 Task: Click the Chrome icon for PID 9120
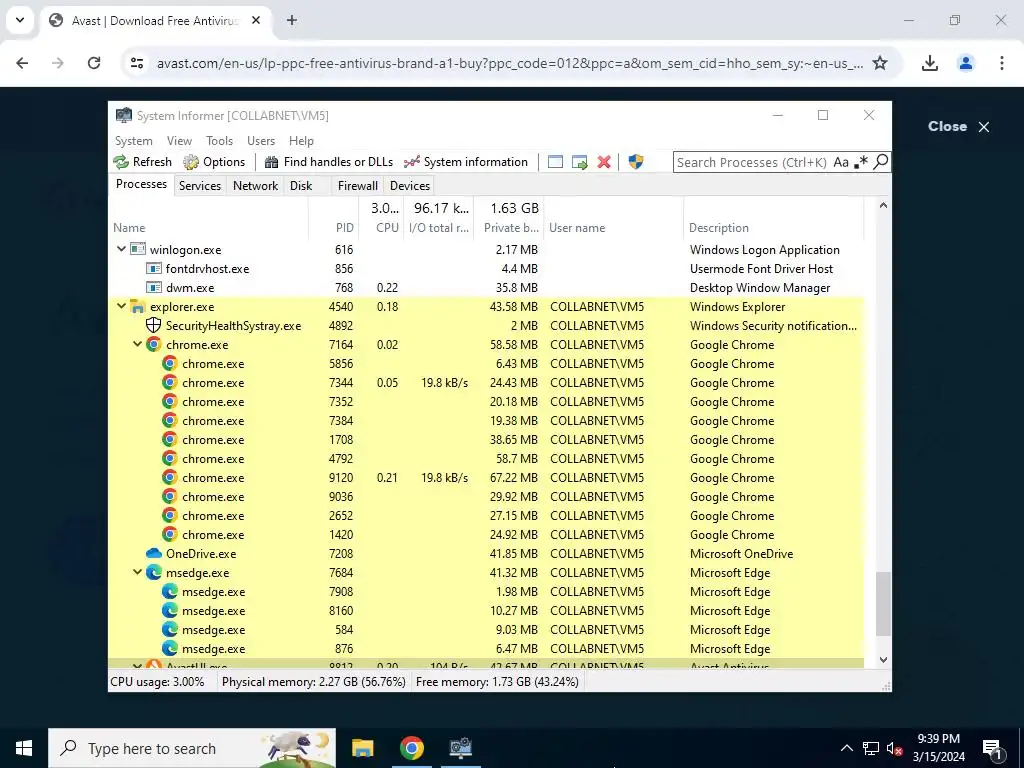coord(170,477)
